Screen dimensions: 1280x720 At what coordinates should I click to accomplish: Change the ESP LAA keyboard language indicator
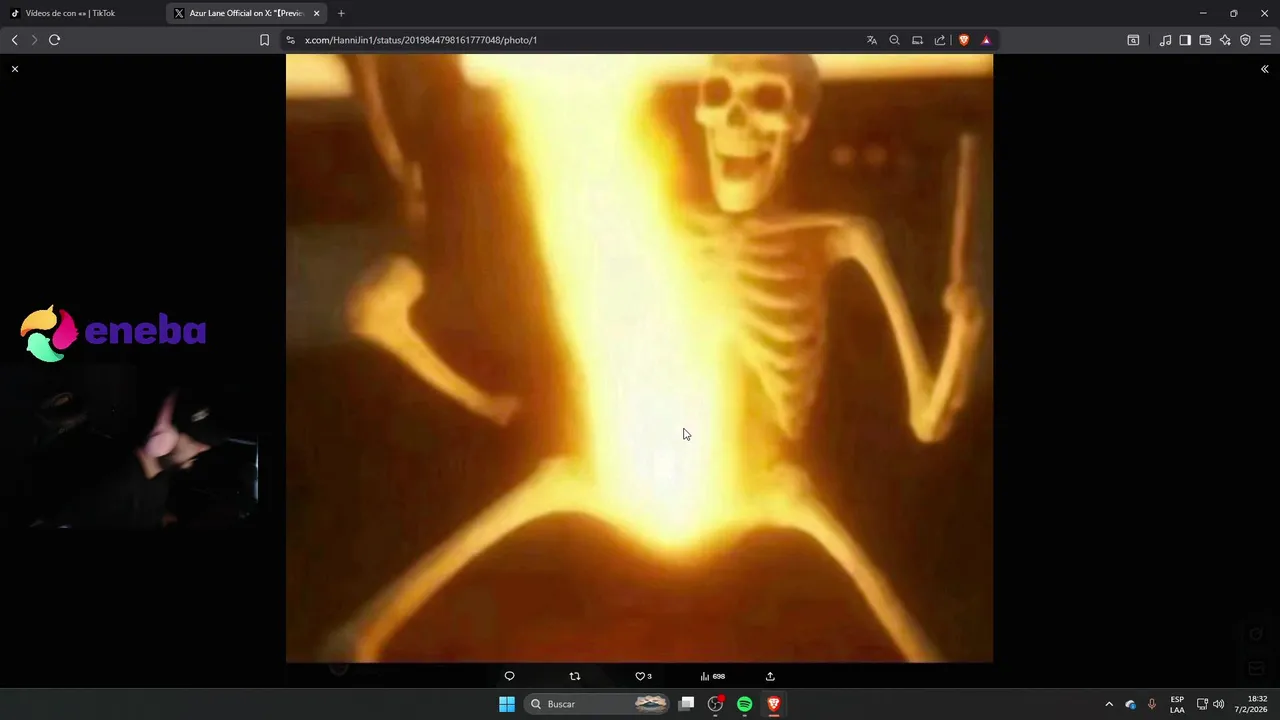click(1177, 704)
